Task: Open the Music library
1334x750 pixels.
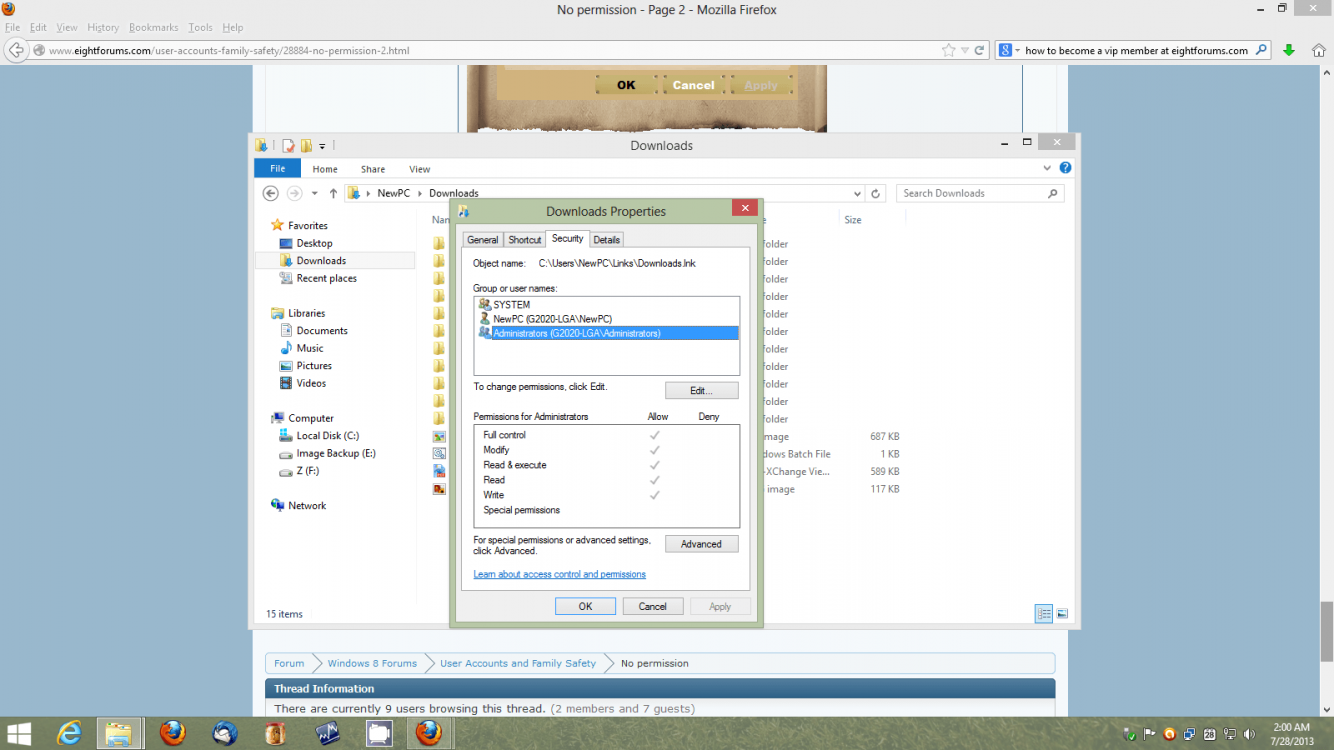Action: click(x=310, y=348)
